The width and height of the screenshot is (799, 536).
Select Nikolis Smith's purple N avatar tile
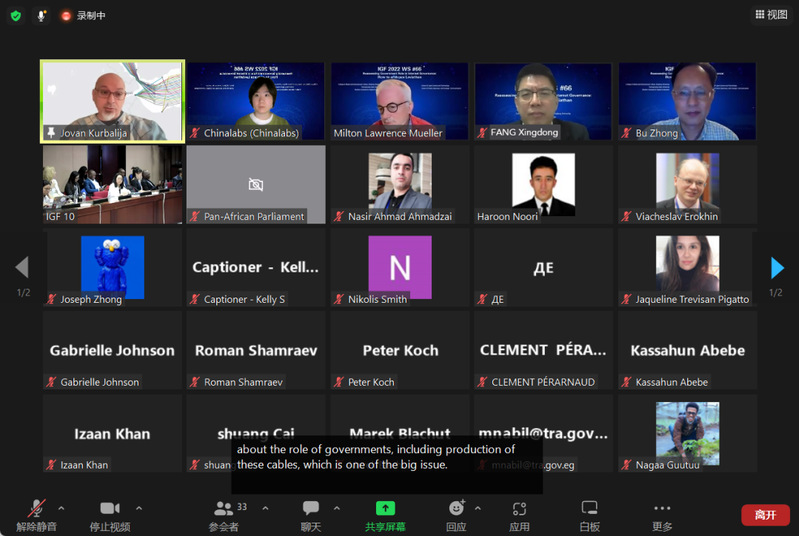(x=400, y=267)
